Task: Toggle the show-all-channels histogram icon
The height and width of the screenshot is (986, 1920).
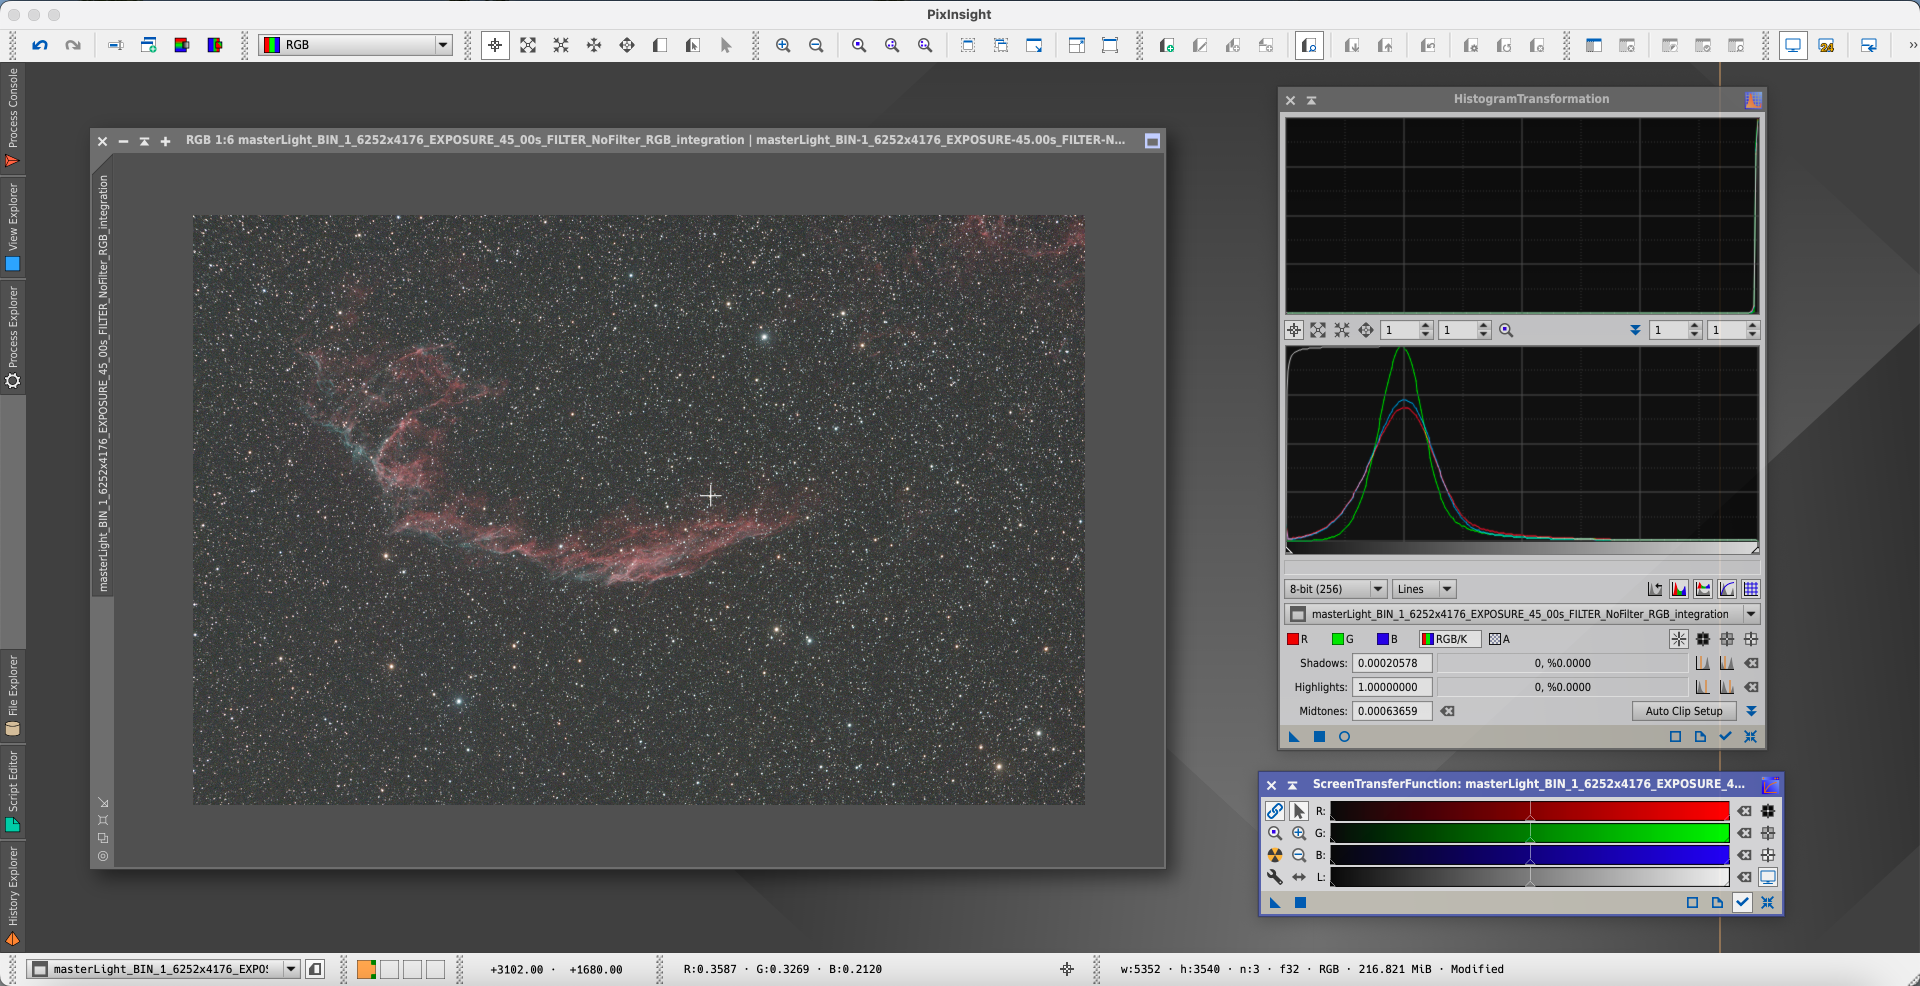Action: pos(1679,589)
